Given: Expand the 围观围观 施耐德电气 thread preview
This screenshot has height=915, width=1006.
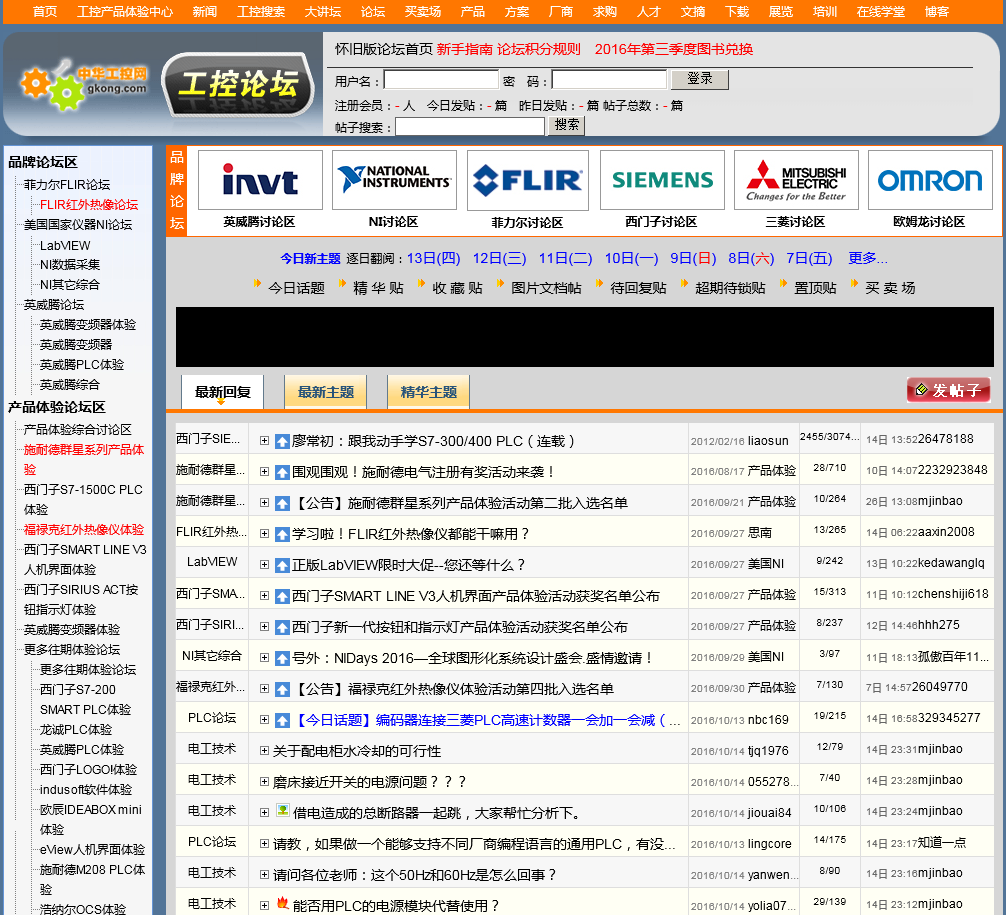Looking at the screenshot, I should 264,472.
